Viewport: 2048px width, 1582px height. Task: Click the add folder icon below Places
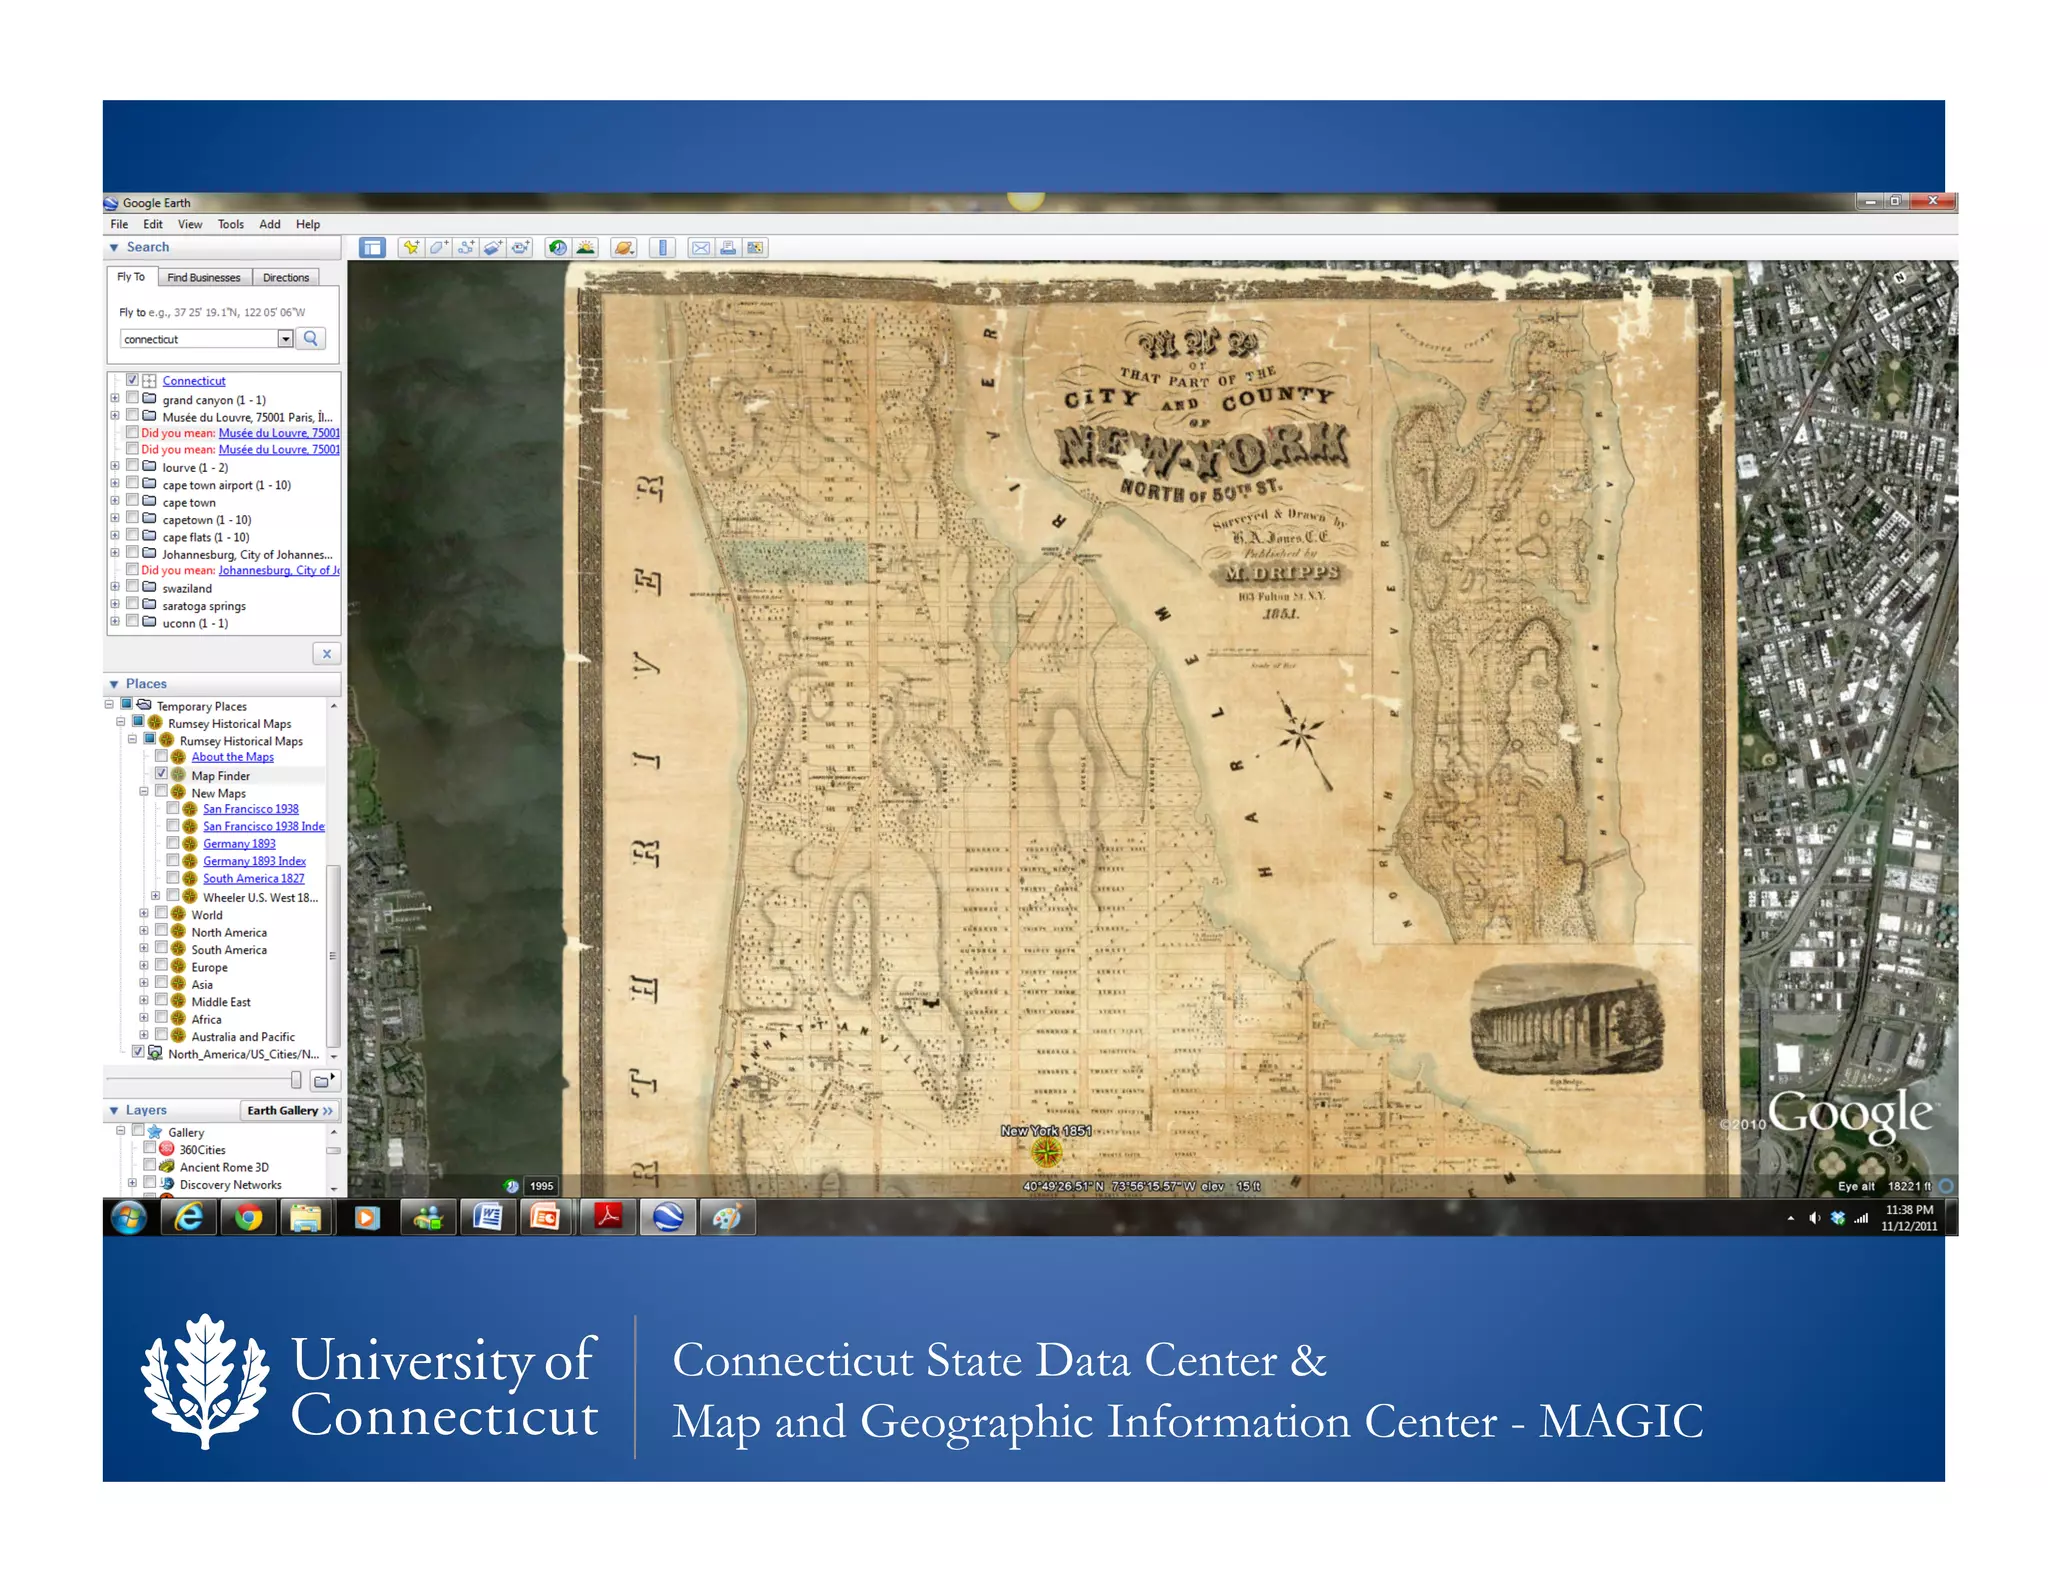324,1080
